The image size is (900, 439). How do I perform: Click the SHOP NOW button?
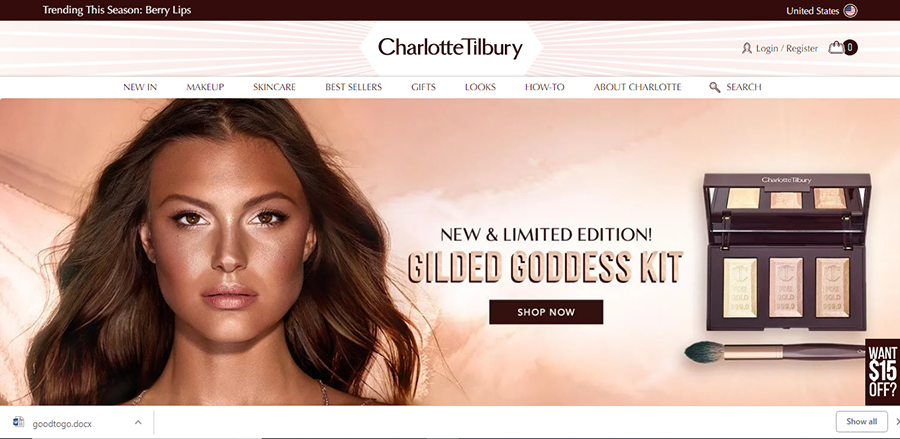click(546, 312)
